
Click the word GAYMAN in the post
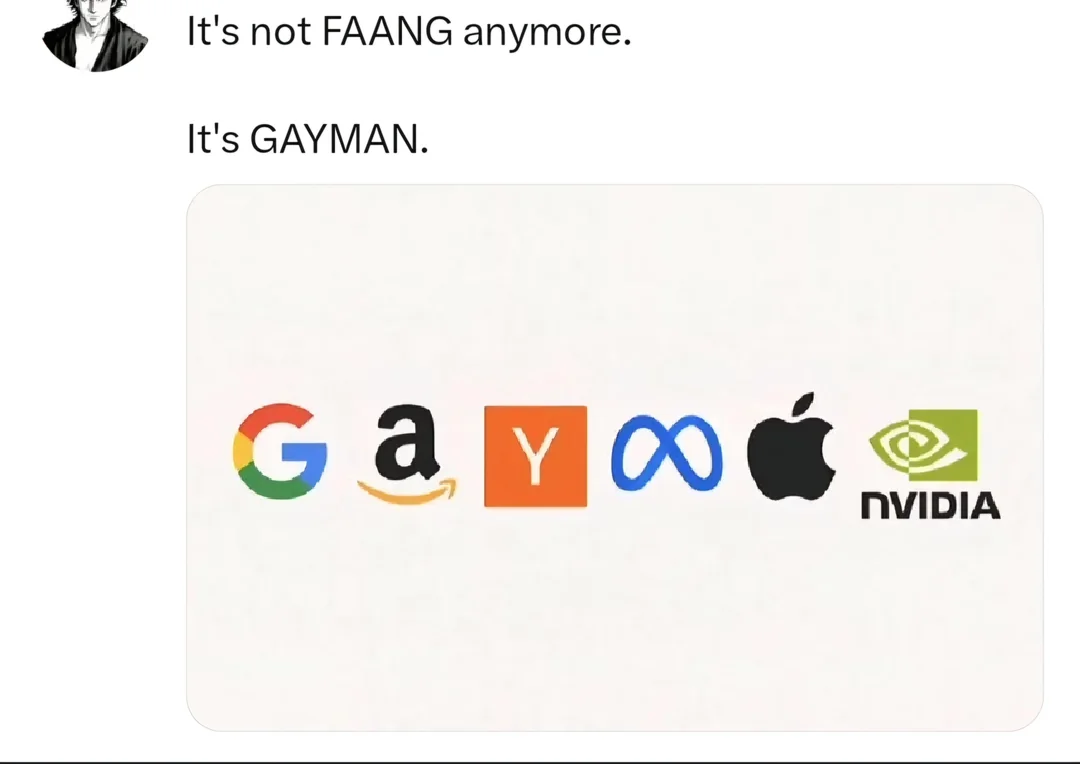335,139
